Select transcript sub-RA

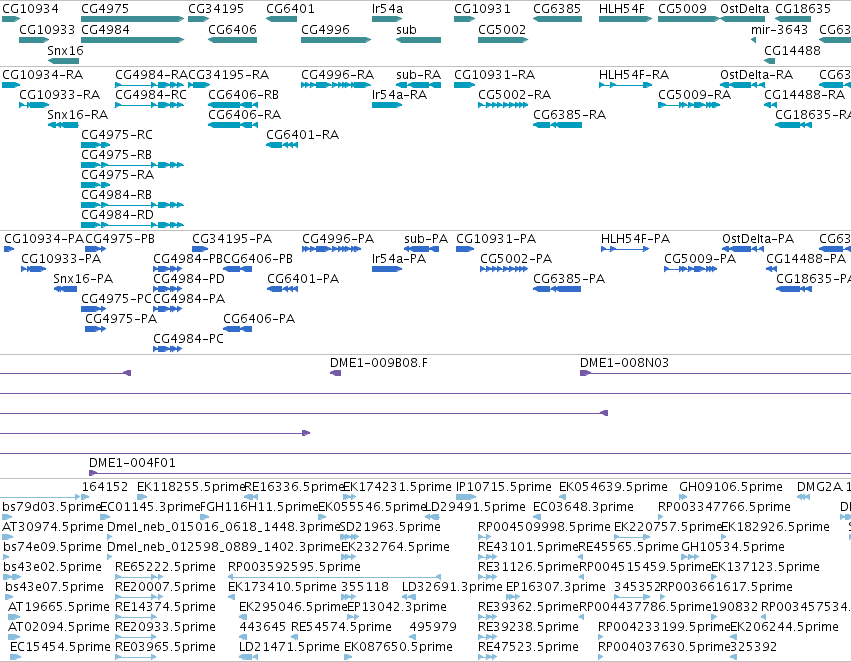pos(418,74)
